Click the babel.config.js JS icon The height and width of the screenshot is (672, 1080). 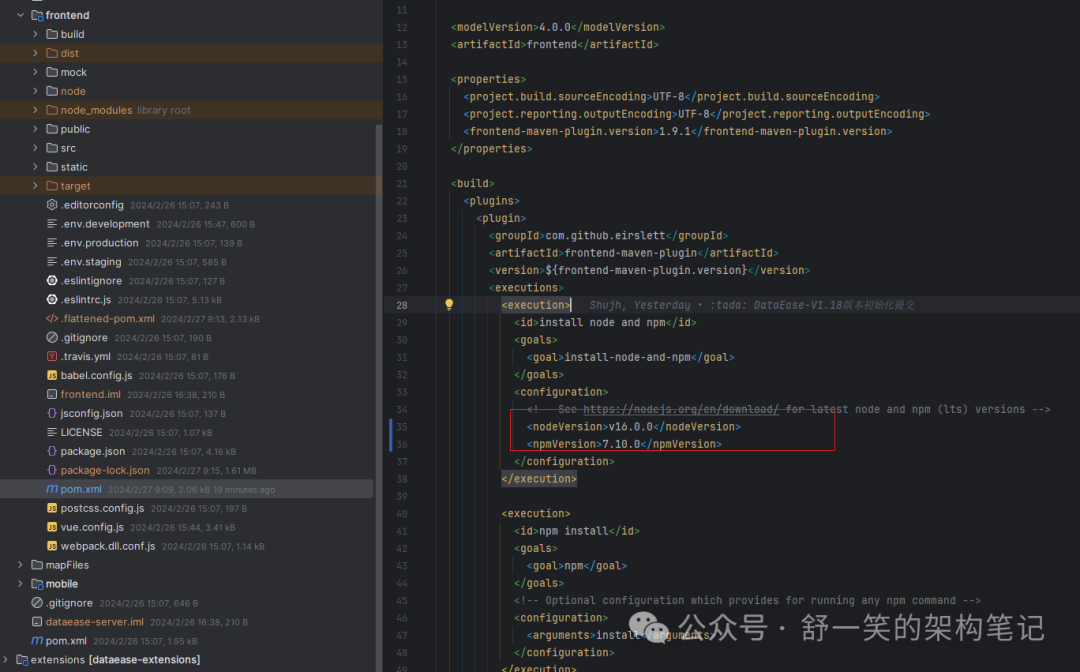[x=52, y=375]
